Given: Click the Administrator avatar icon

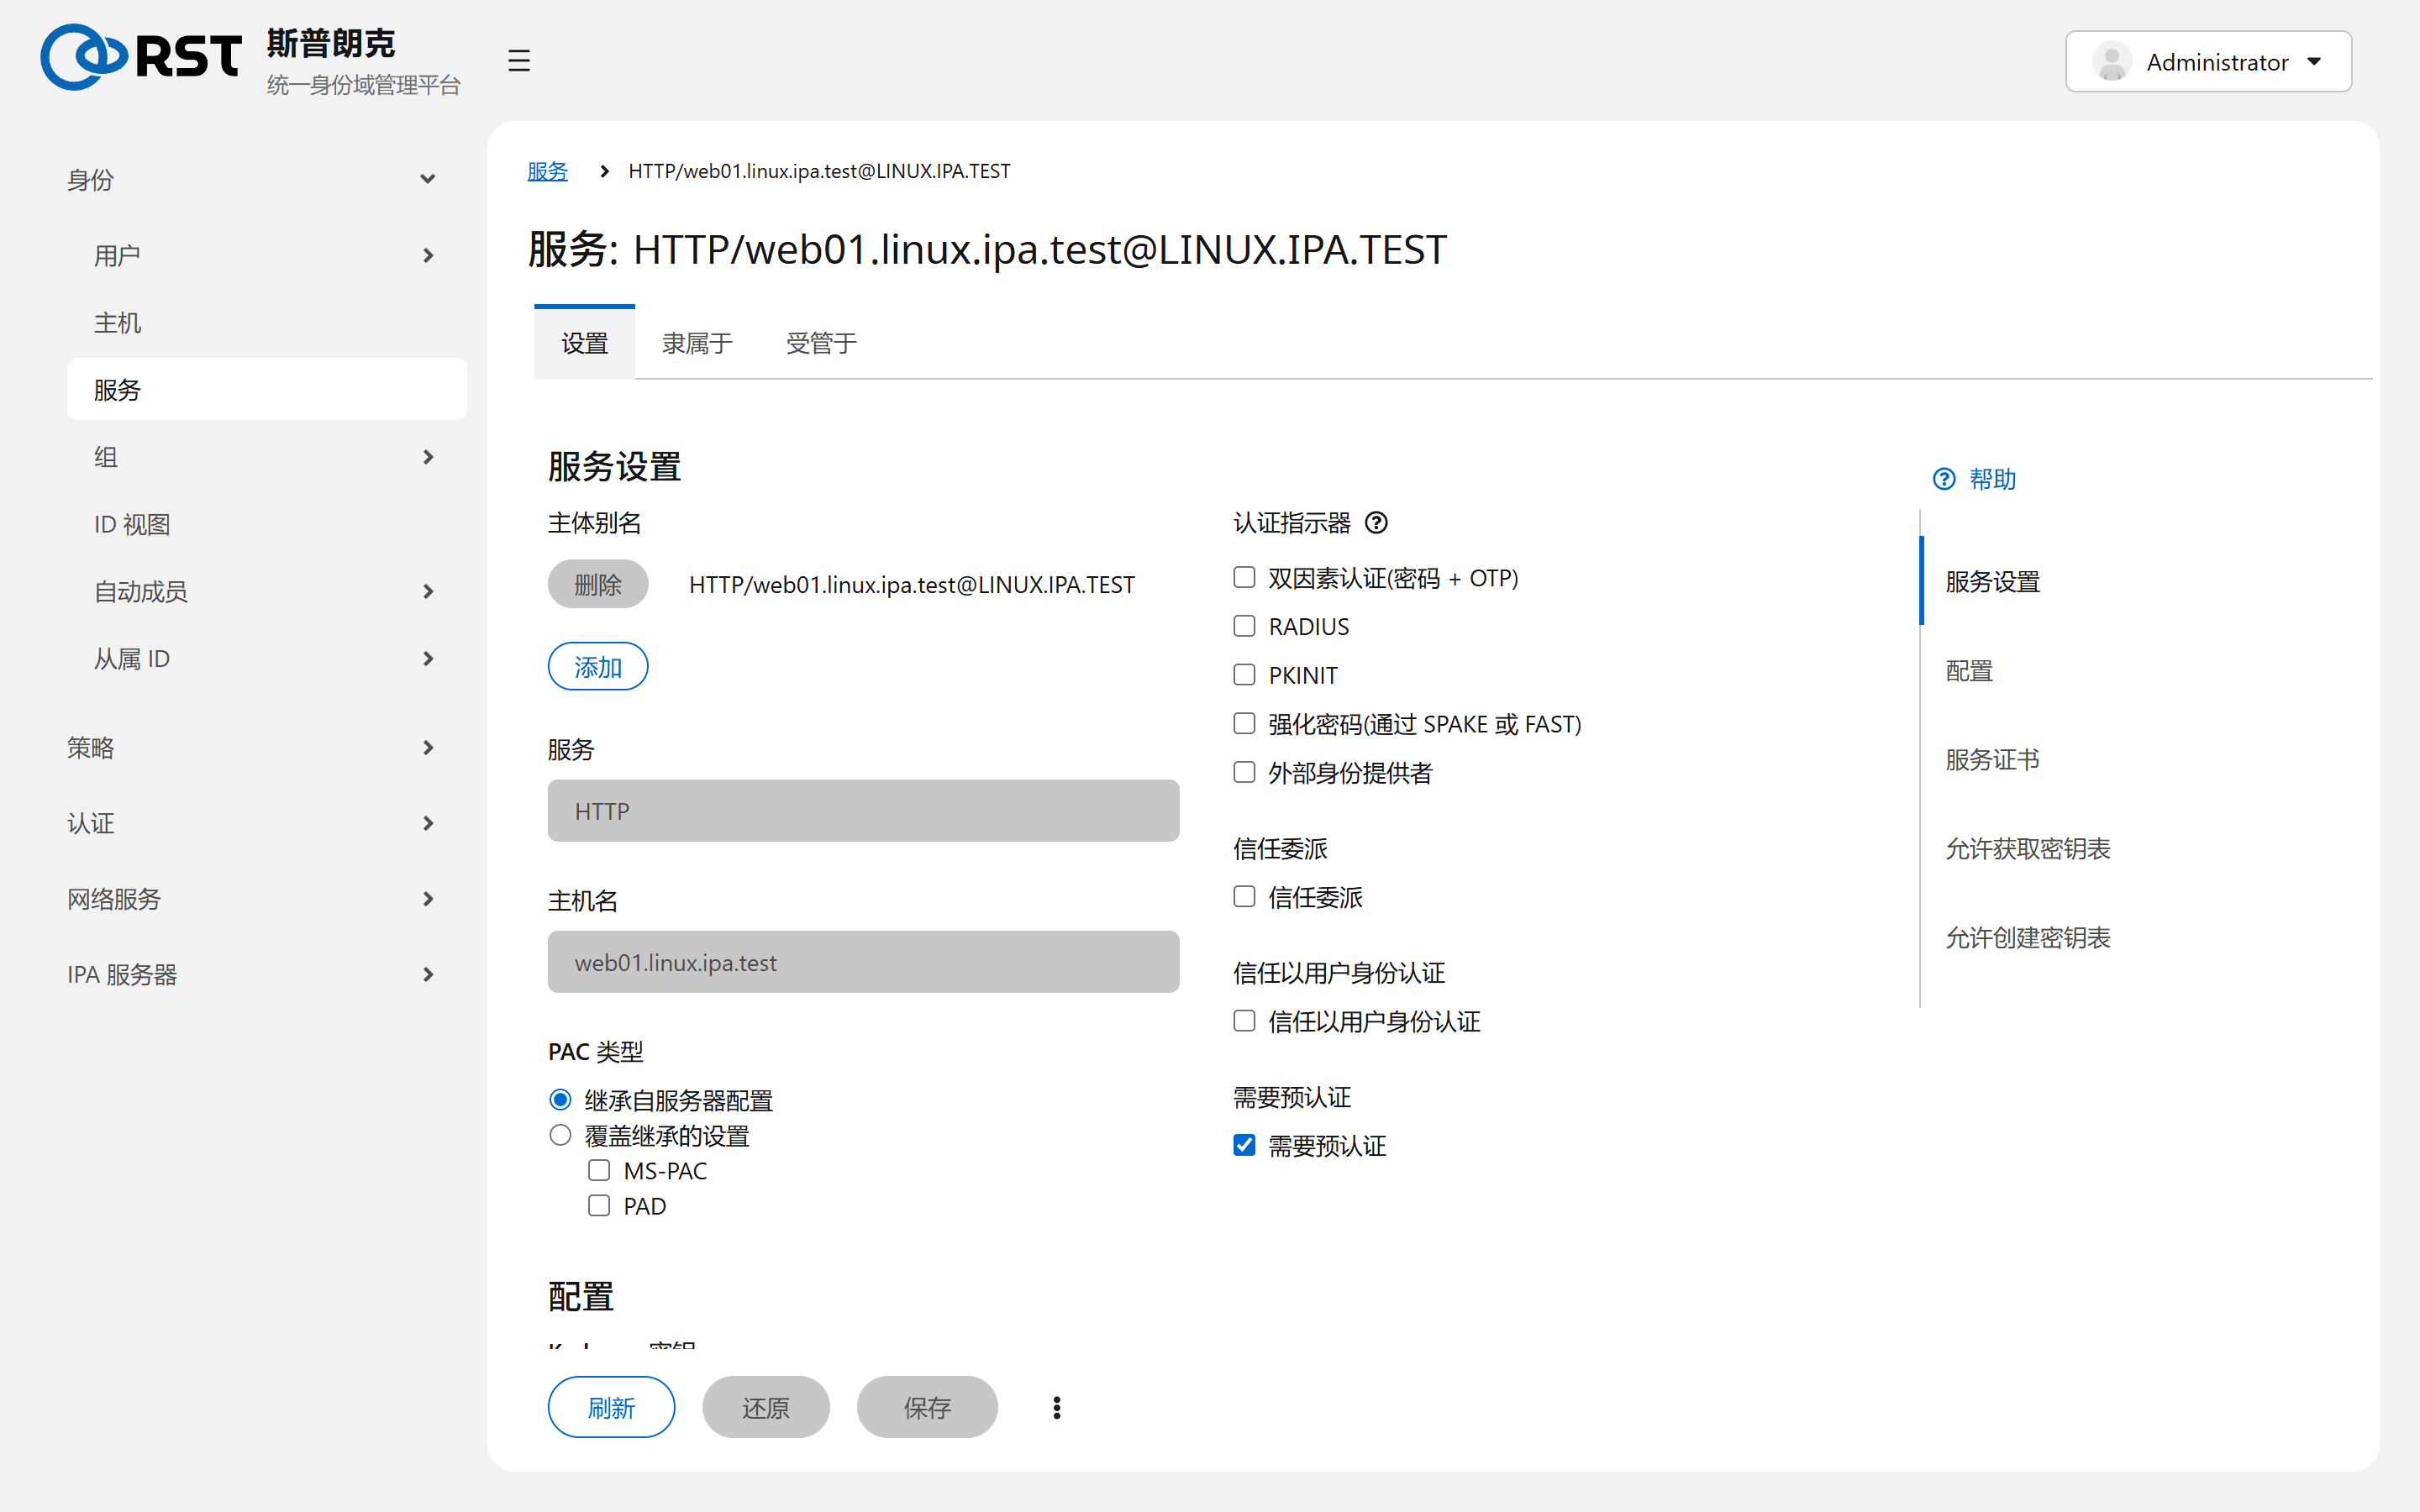Looking at the screenshot, I should (2111, 62).
